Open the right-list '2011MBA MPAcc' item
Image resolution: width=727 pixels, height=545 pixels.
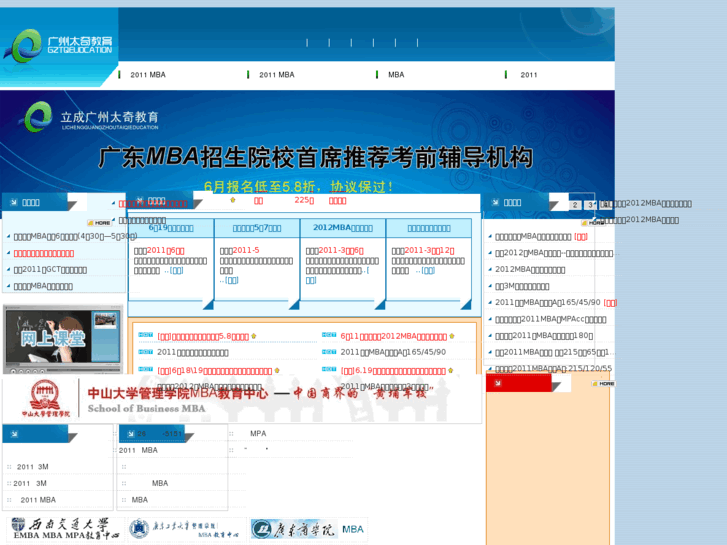[x=551, y=319]
